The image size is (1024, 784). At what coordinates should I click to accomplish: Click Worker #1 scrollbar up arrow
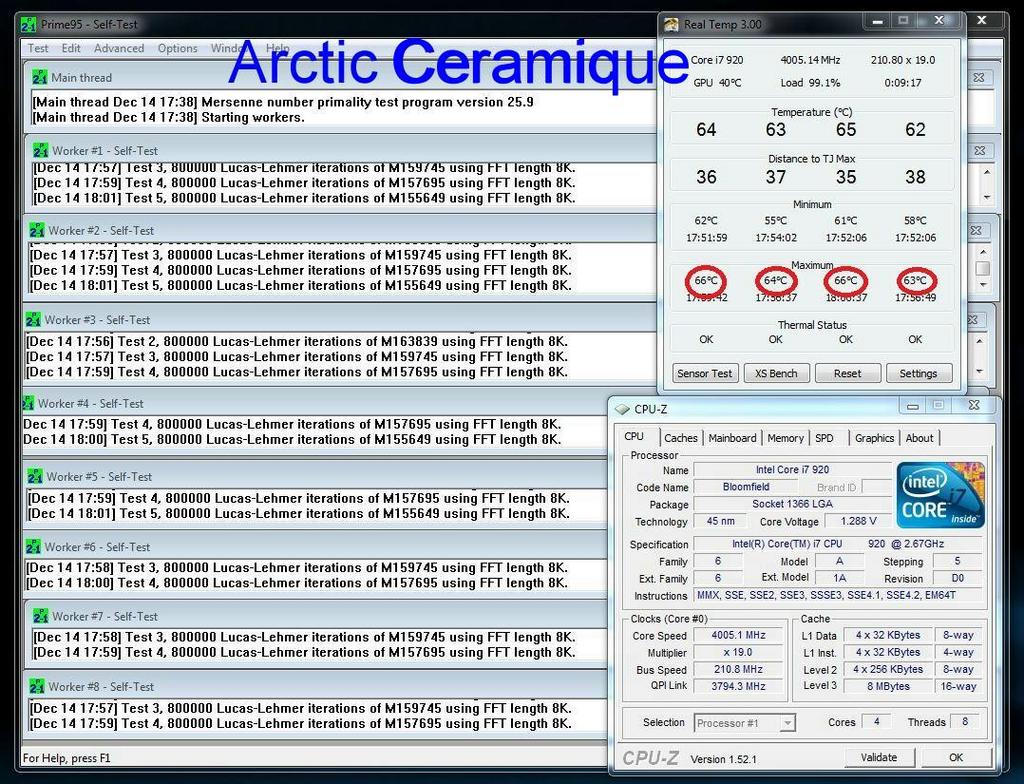tap(987, 172)
